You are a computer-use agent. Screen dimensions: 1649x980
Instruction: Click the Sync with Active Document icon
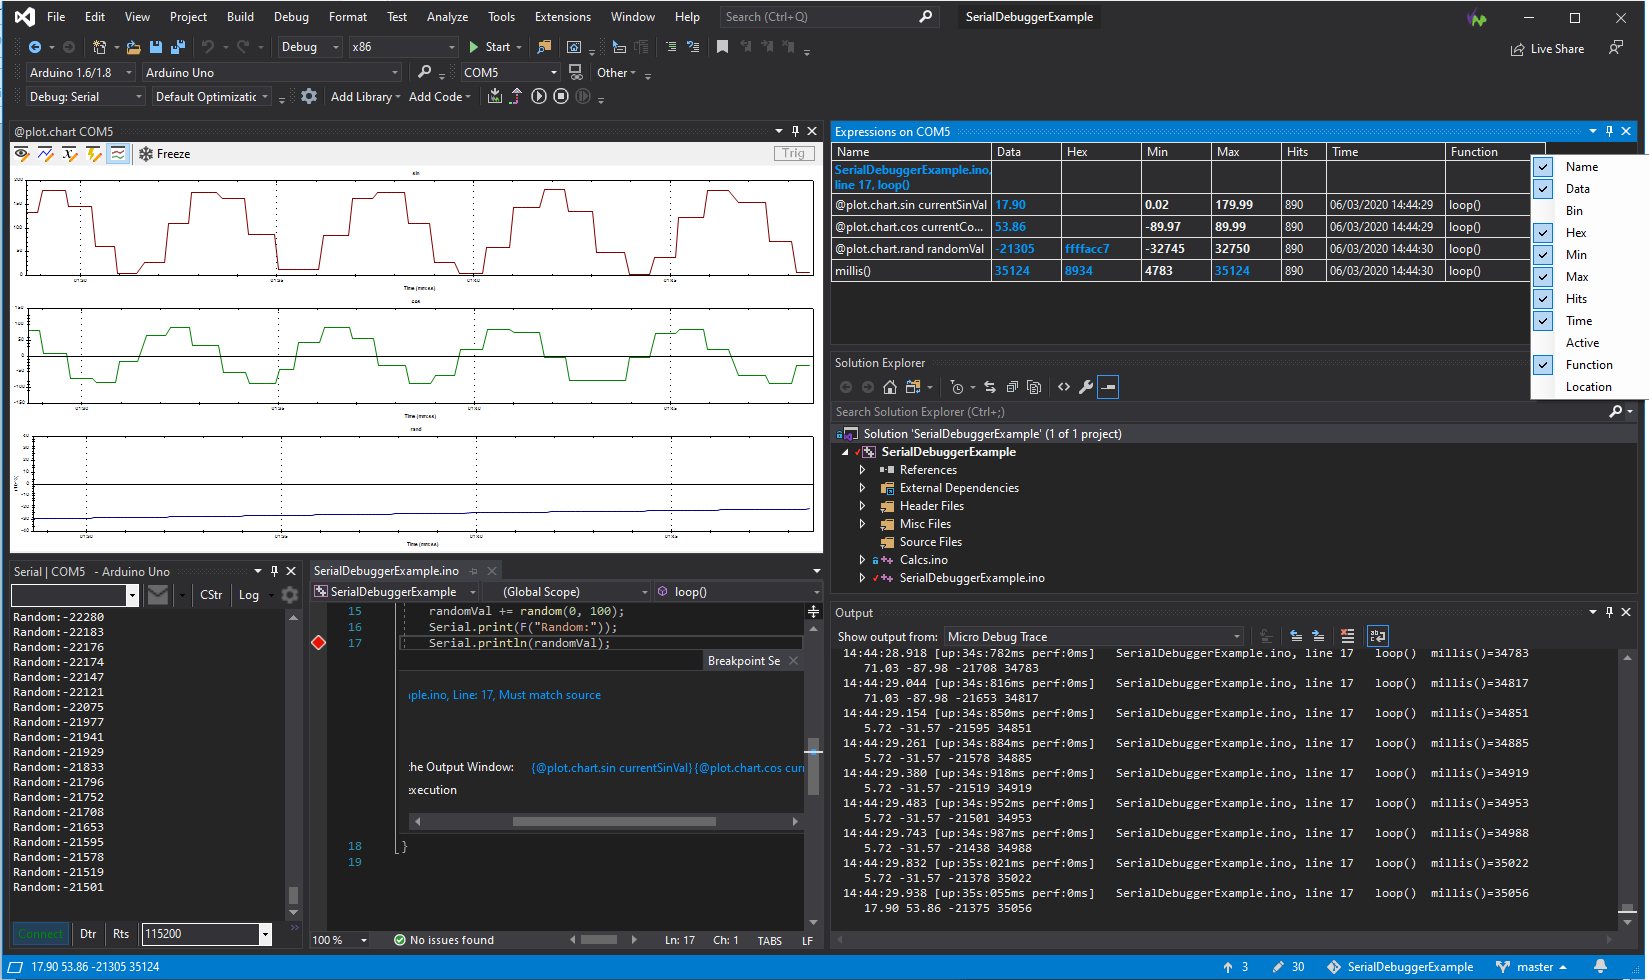tap(990, 387)
